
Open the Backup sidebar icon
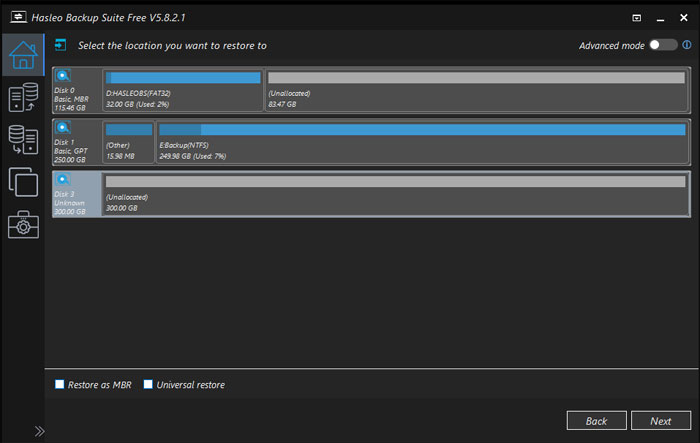click(23, 97)
